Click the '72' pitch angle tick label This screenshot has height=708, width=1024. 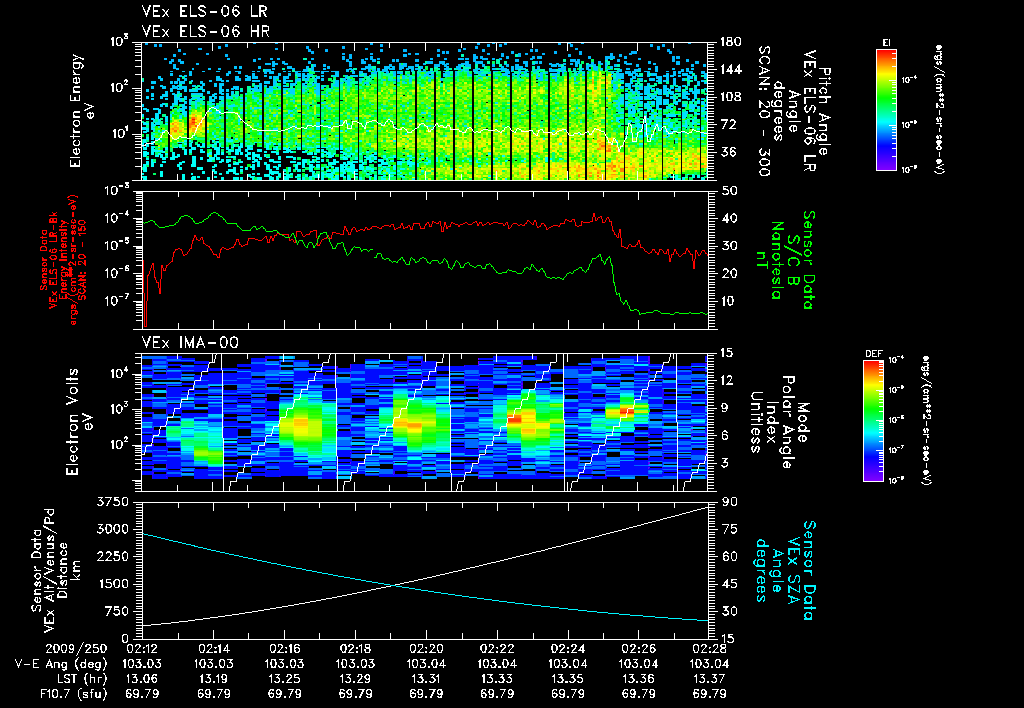pyautogui.click(x=728, y=124)
